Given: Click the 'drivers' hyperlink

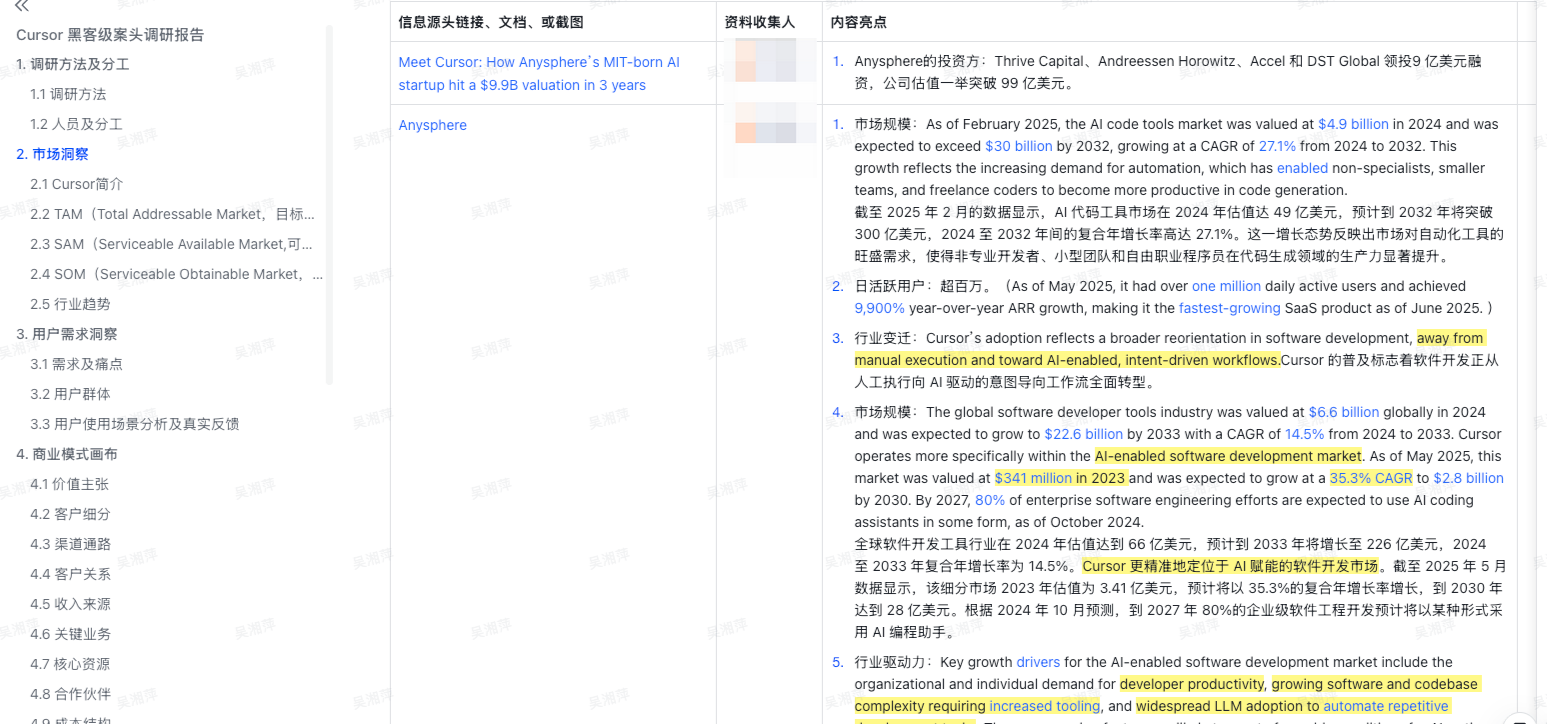Looking at the screenshot, I should point(1038,662).
